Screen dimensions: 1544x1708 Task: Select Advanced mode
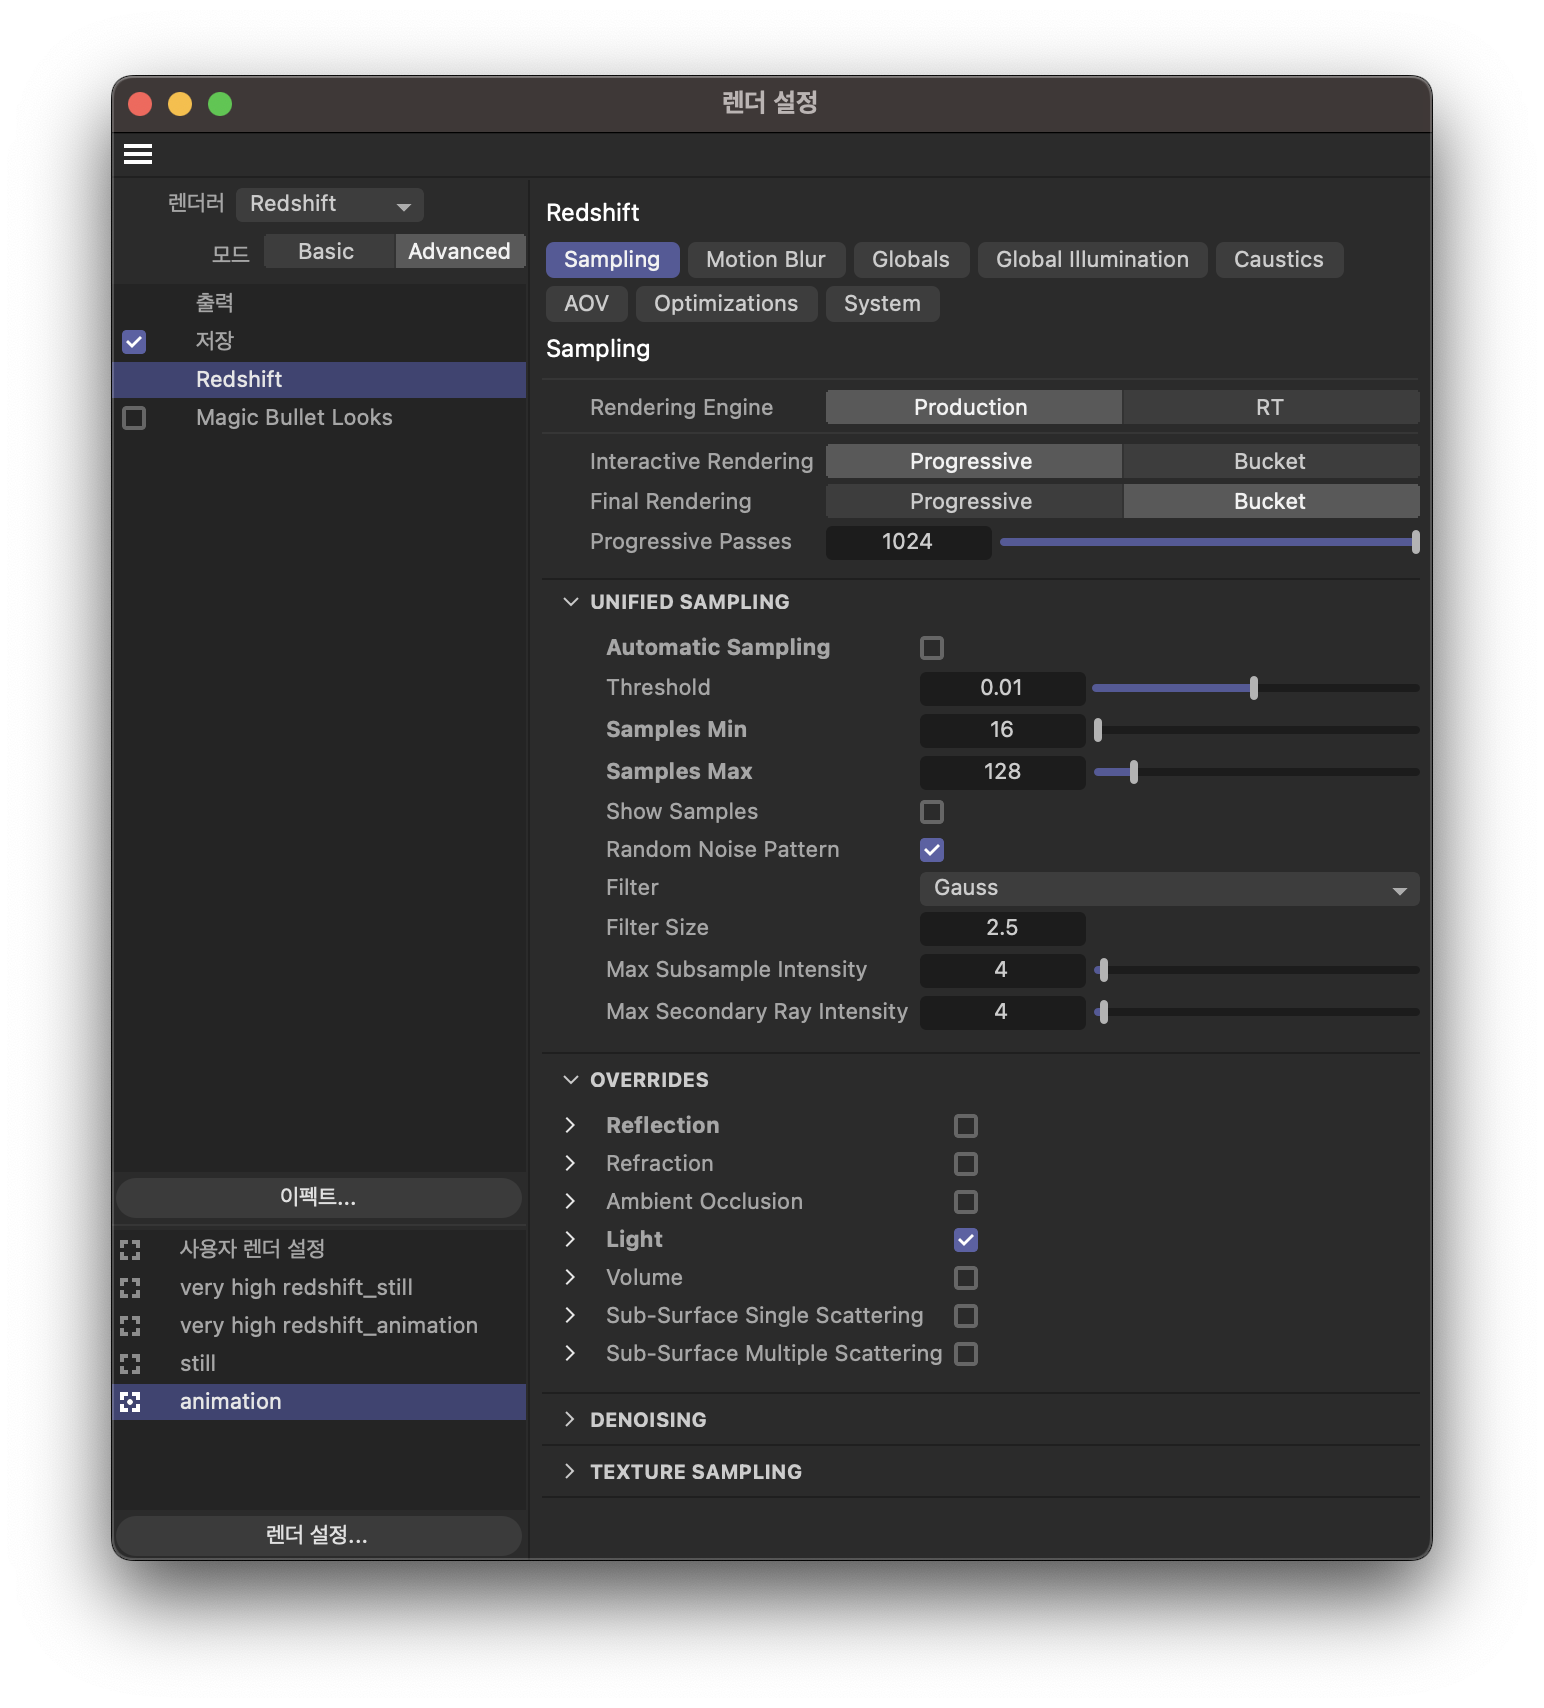click(460, 252)
